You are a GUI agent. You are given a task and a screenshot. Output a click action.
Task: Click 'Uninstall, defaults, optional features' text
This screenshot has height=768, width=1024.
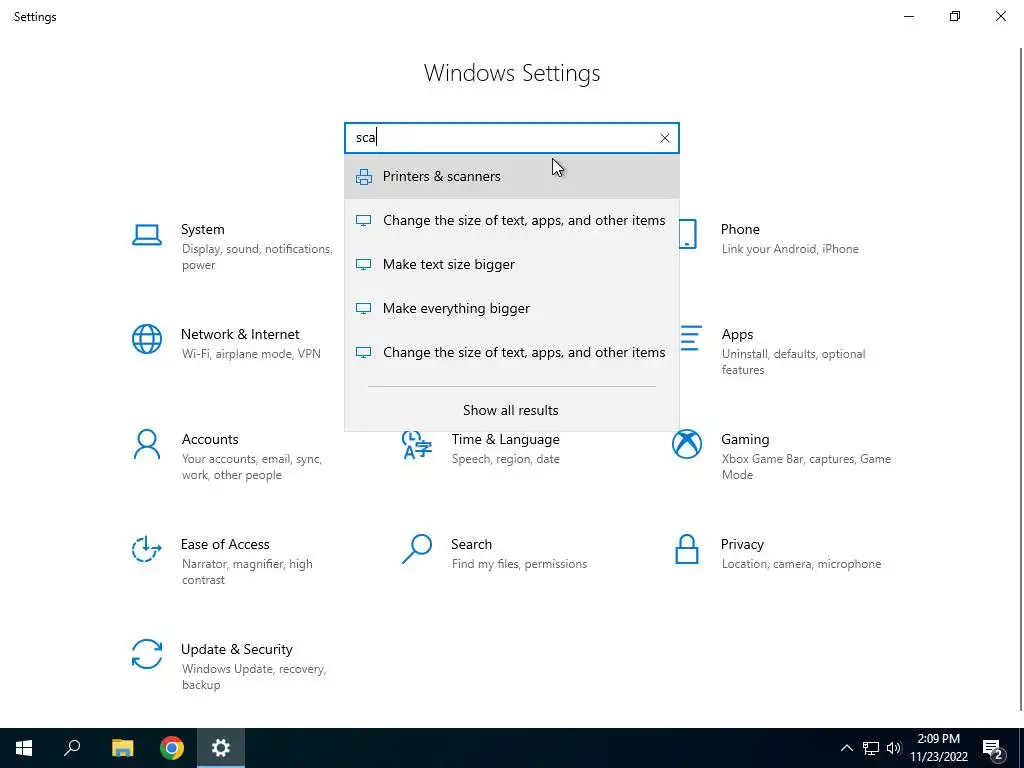793,362
